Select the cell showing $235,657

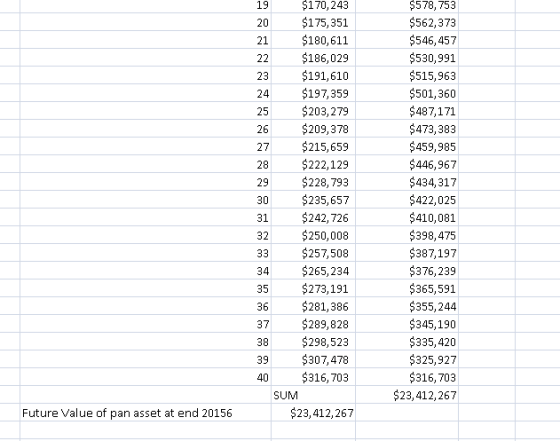pos(314,200)
